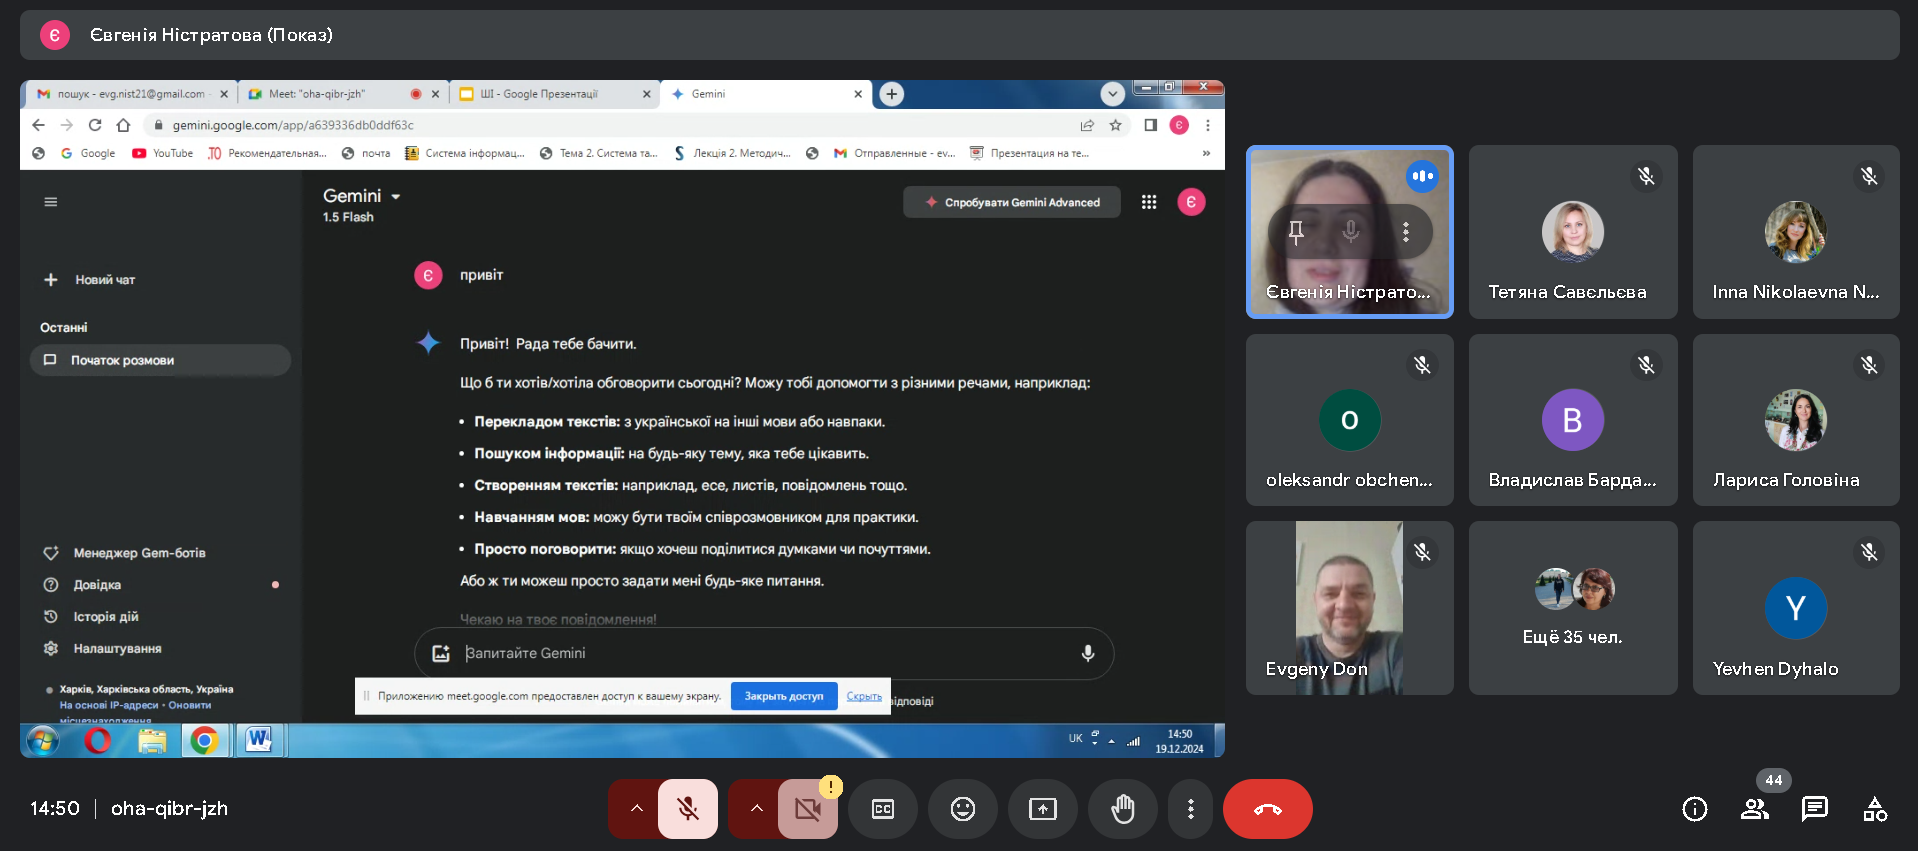Open Налаштування settings in Gemini
Screen dimensions: 1918x851
[103, 649]
